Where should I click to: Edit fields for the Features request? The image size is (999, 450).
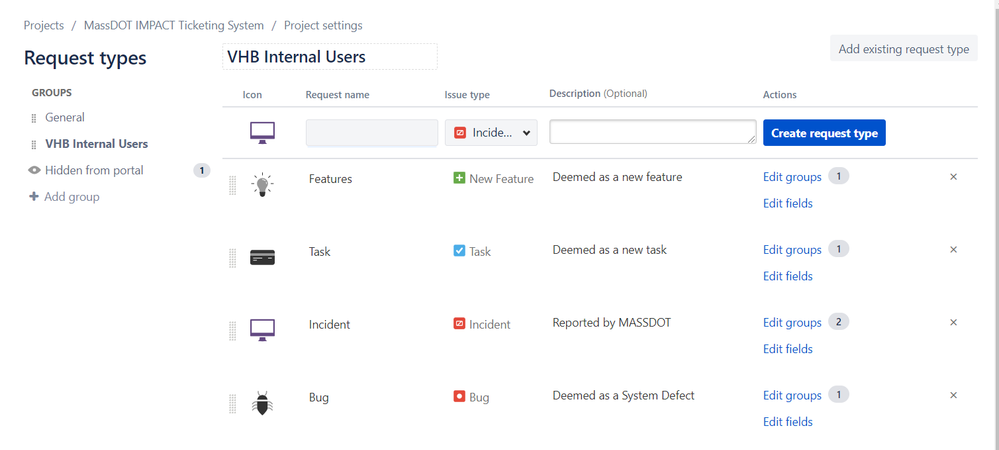point(788,203)
